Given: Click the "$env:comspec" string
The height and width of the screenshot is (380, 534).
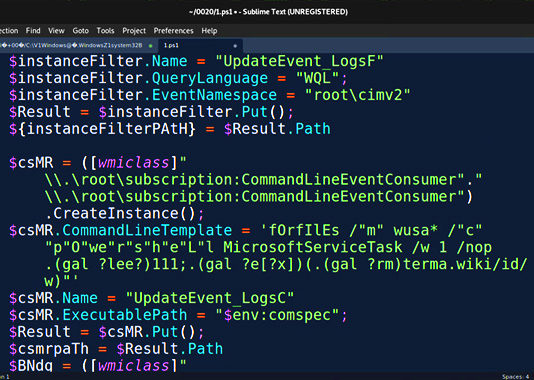Looking at the screenshot, I should click(277, 315).
